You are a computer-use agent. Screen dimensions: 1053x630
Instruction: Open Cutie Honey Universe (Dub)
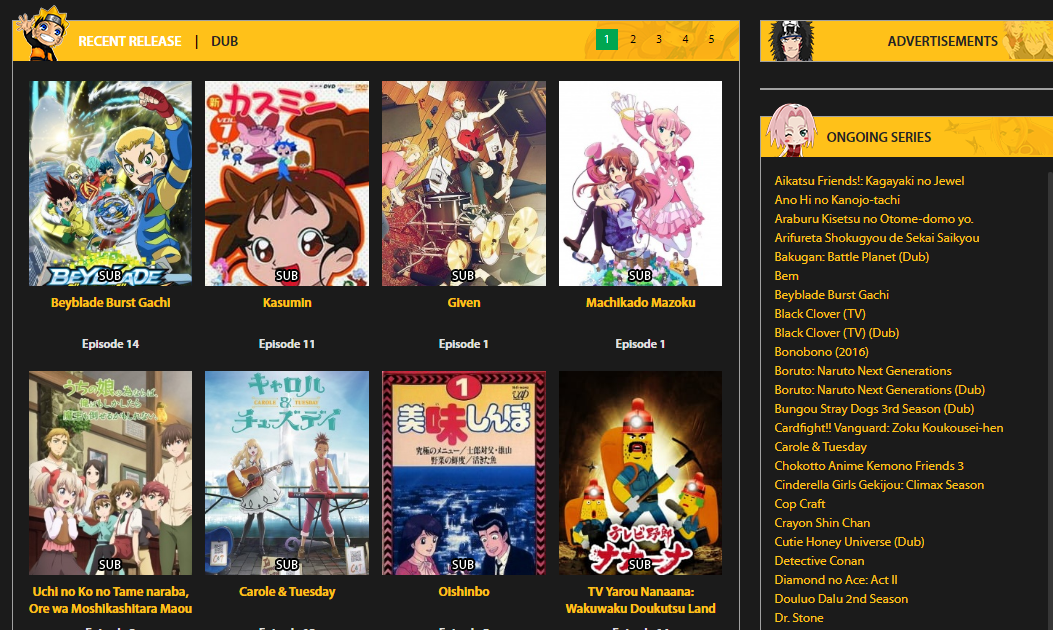tap(850, 541)
